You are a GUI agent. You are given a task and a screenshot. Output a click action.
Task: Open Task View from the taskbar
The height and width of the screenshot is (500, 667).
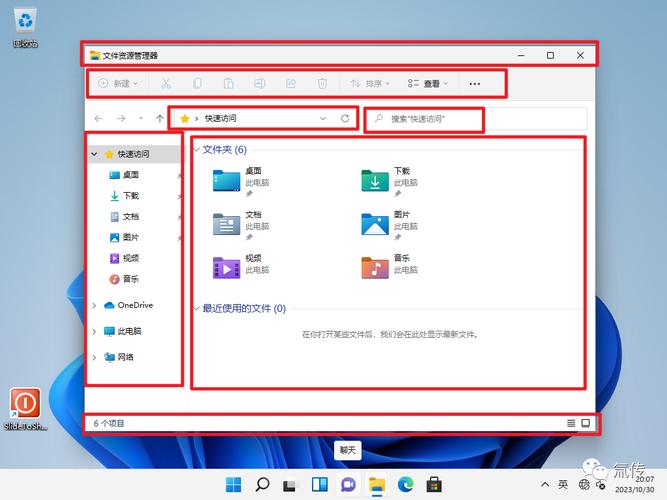coord(291,485)
